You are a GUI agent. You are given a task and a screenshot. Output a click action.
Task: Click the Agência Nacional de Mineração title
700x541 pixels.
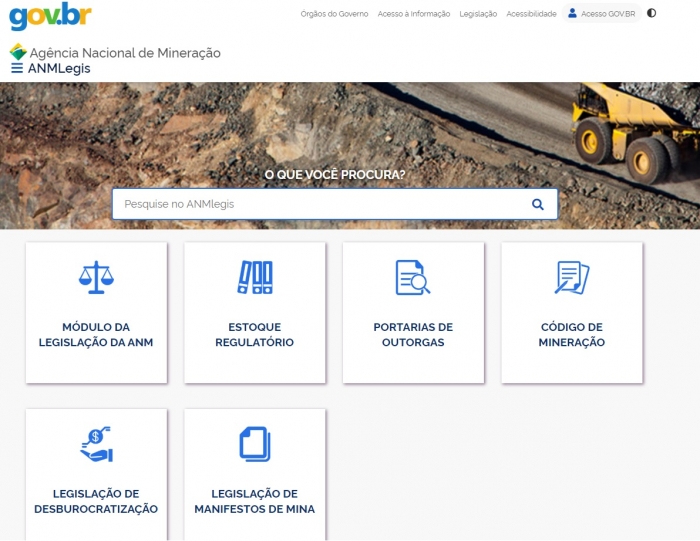click(x=125, y=53)
